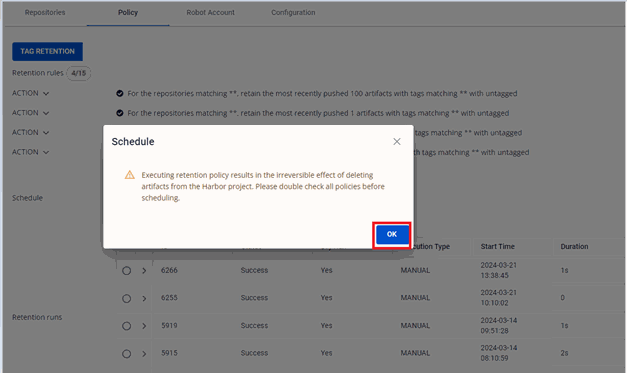Click the Retention runs label
This screenshot has height=373, width=627.
point(37,317)
